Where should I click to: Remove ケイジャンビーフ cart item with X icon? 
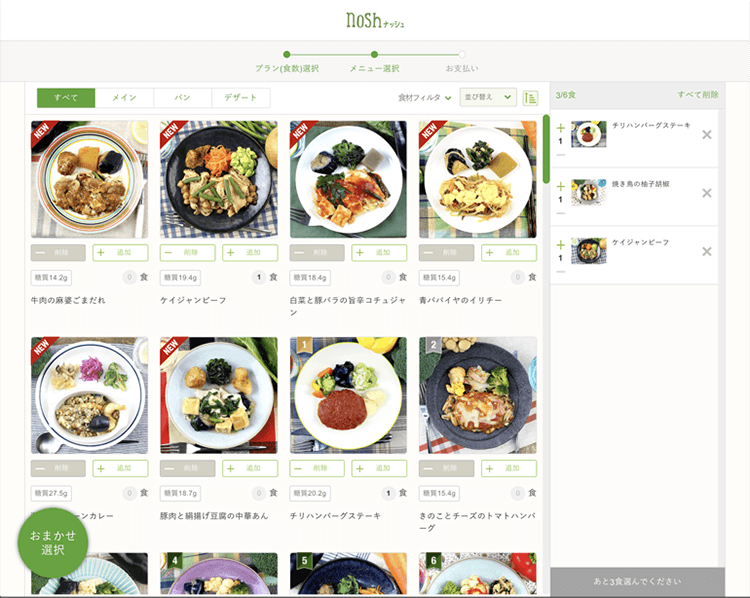[x=706, y=252]
